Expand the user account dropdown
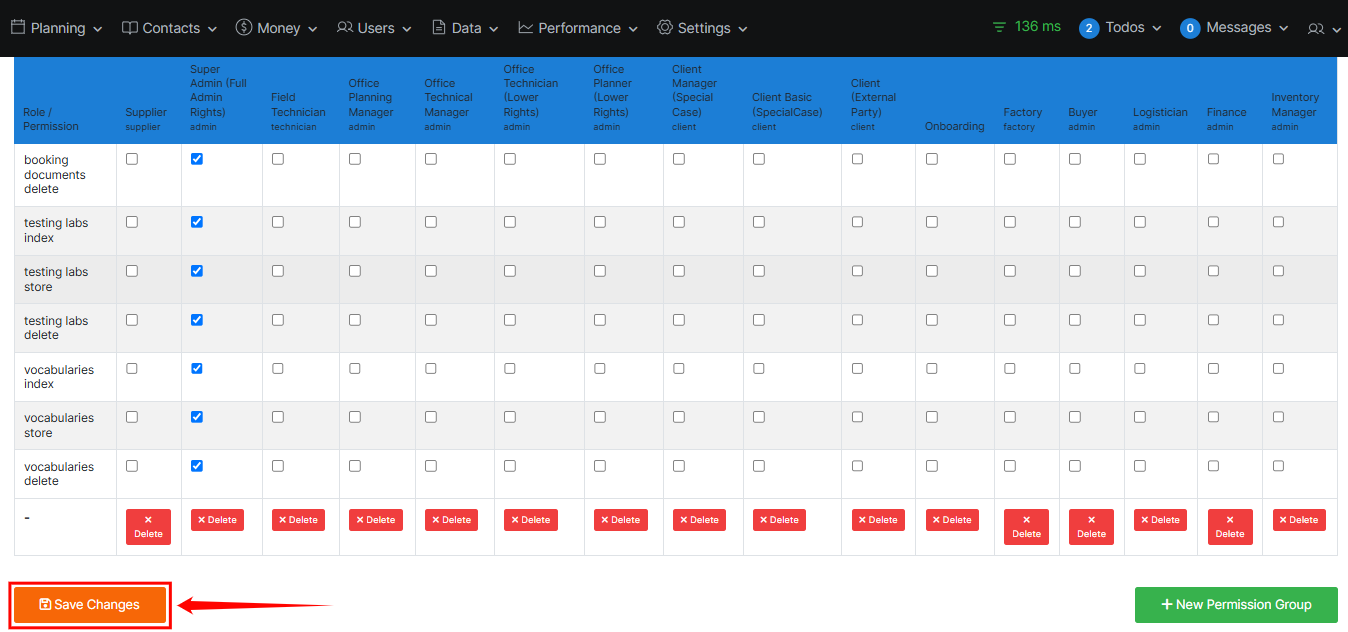This screenshot has height=632, width=1348. tap(1324, 29)
